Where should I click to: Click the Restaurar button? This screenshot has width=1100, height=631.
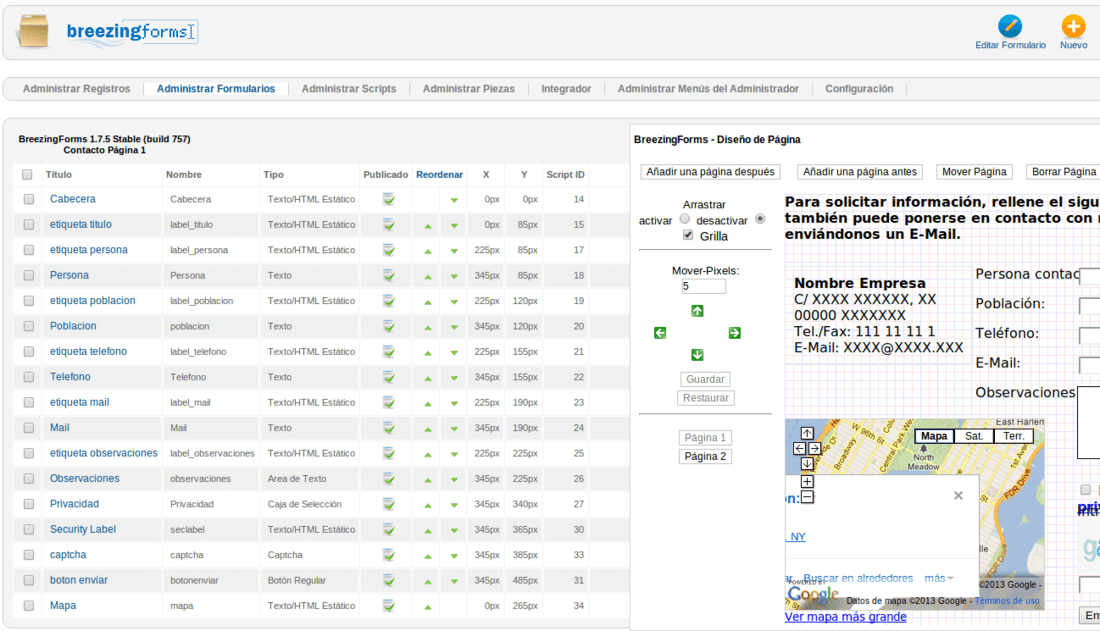(705, 398)
